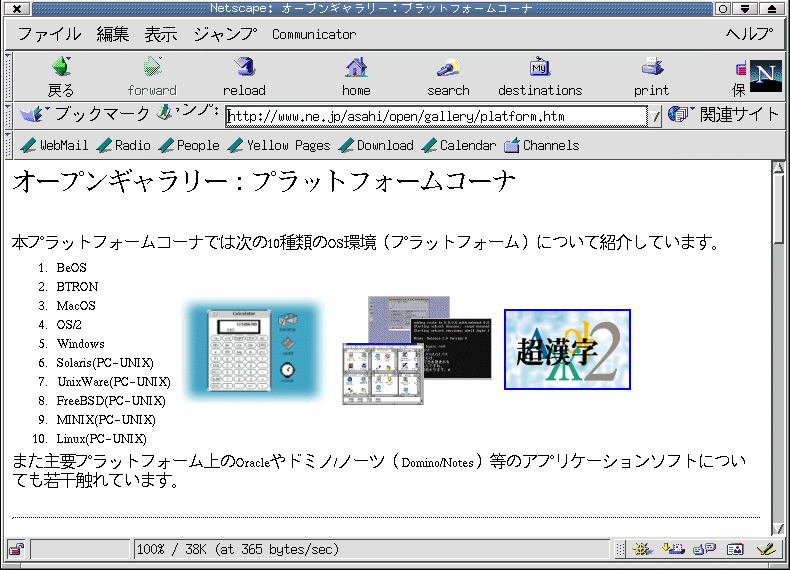Click the location drag icon beside ブックマーク
Viewport: 790px width, 570px height.
click(x=164, y=112)
